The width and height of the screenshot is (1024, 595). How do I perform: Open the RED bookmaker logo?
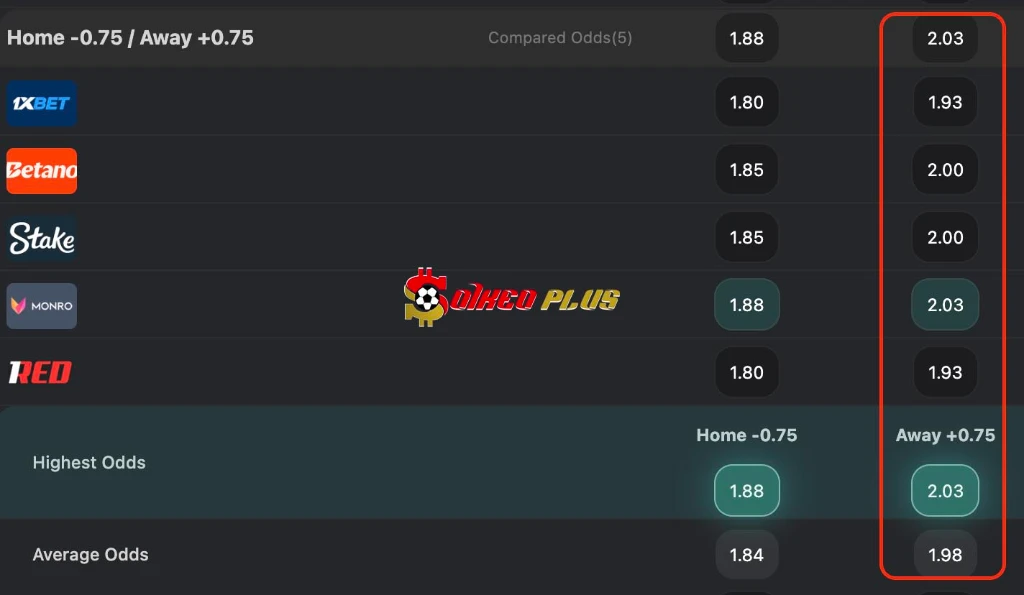point(40,373)
